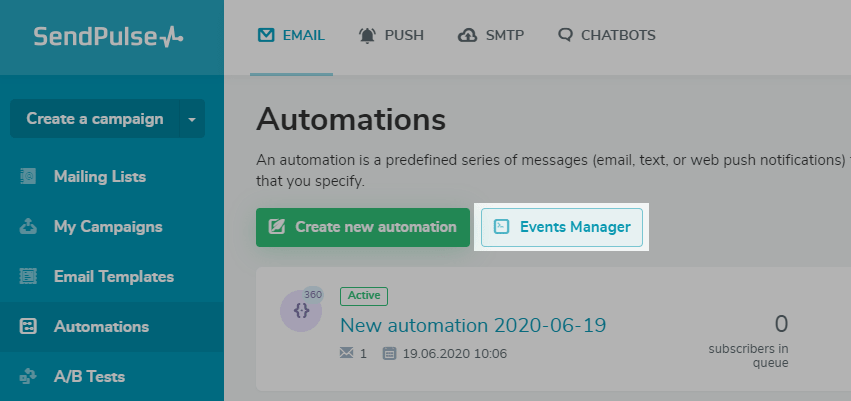Open the New automation 2020-06-19 link
The width and height of the screenshot is (851, 401).
[473, 325]
